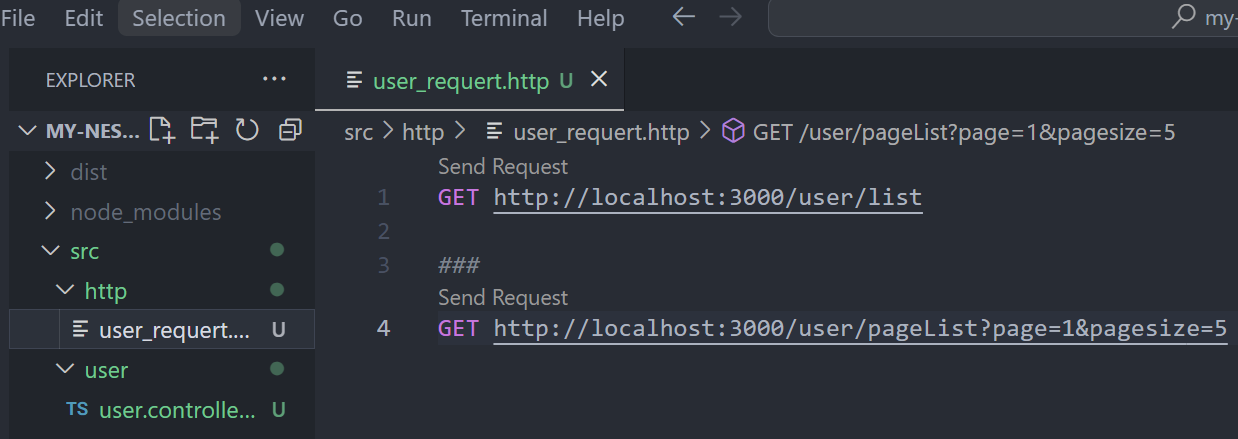Collapse all folders in Explorer
This screenshot has width=1238, height=439.
click(x=290, y=129)
